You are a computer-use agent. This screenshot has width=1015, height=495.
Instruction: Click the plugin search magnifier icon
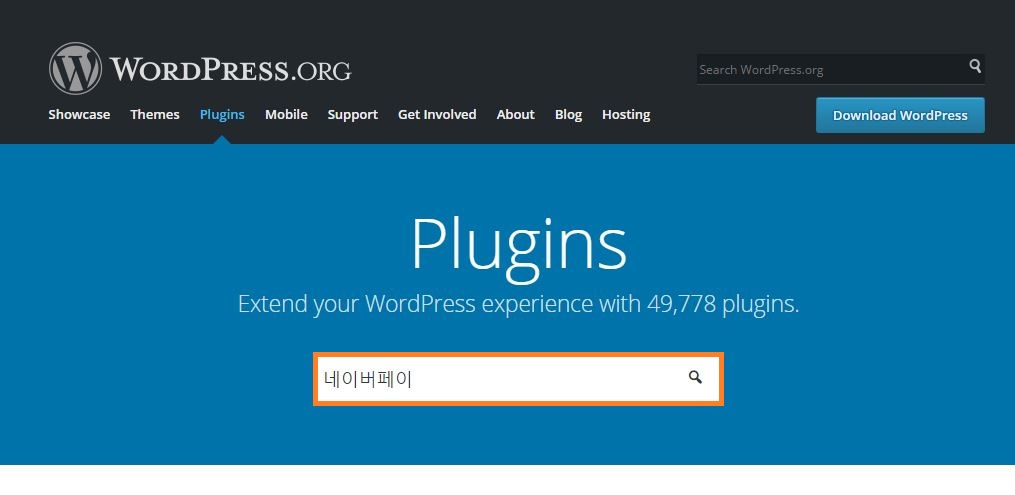tap(695, 377)
